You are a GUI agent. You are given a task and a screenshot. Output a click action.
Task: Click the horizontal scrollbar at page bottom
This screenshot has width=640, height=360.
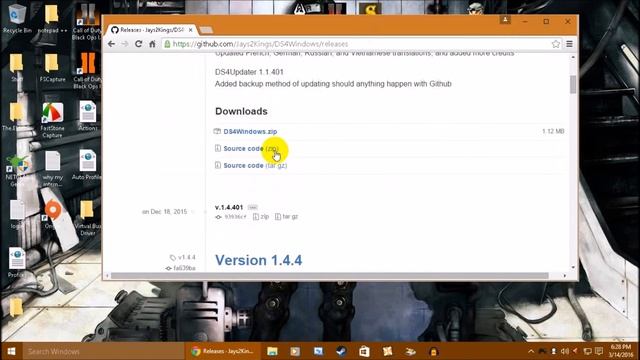[x=330, y=276]
